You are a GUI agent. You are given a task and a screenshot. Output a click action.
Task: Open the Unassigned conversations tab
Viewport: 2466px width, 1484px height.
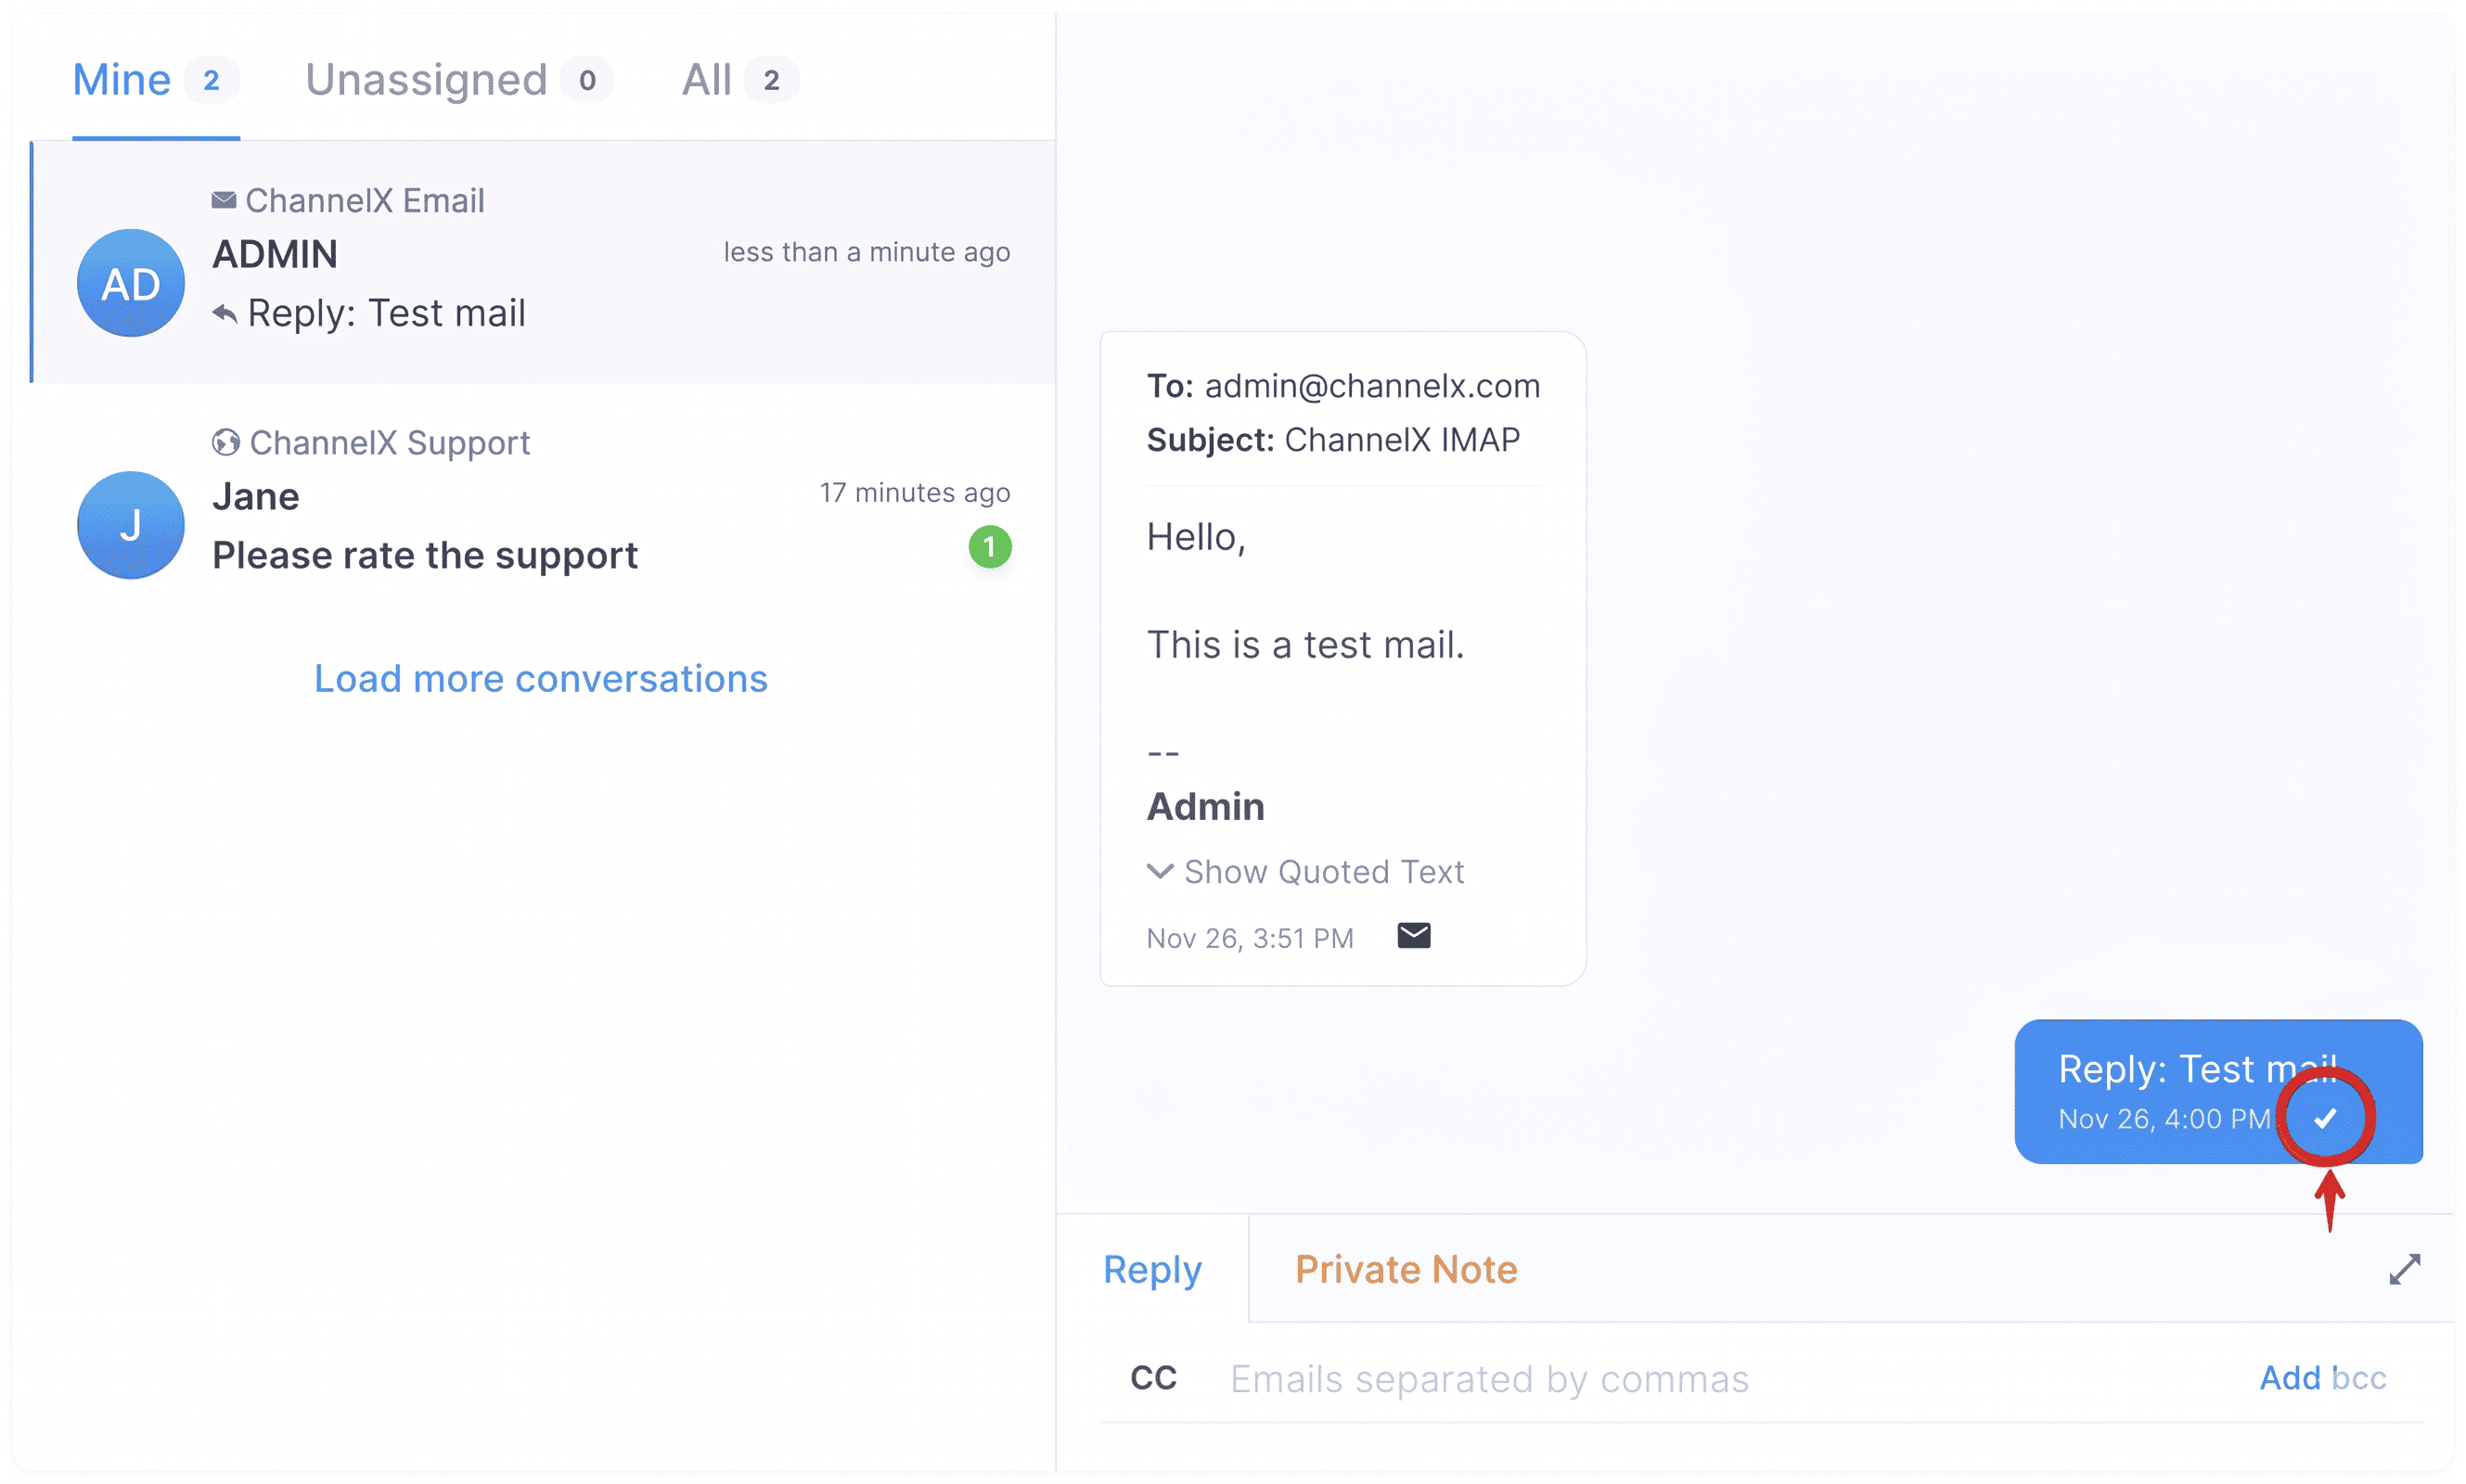click(x=459, y=80)
